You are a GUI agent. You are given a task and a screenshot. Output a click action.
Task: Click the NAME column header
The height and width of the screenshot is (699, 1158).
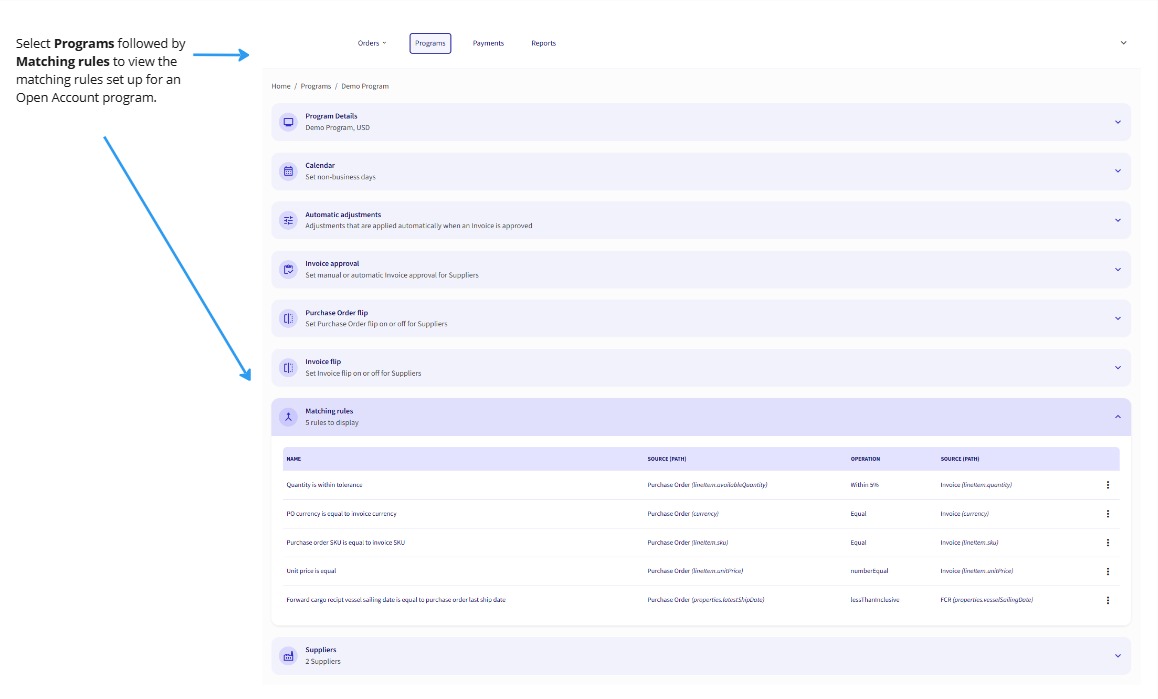pyautogui.click(x=294, y=459)
